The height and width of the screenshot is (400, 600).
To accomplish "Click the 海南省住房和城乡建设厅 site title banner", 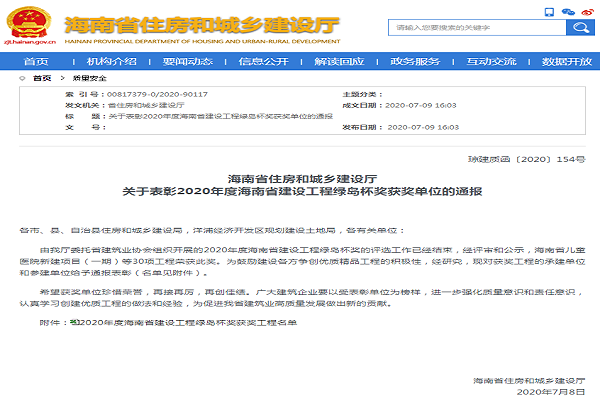I will (x=200, y=22).
